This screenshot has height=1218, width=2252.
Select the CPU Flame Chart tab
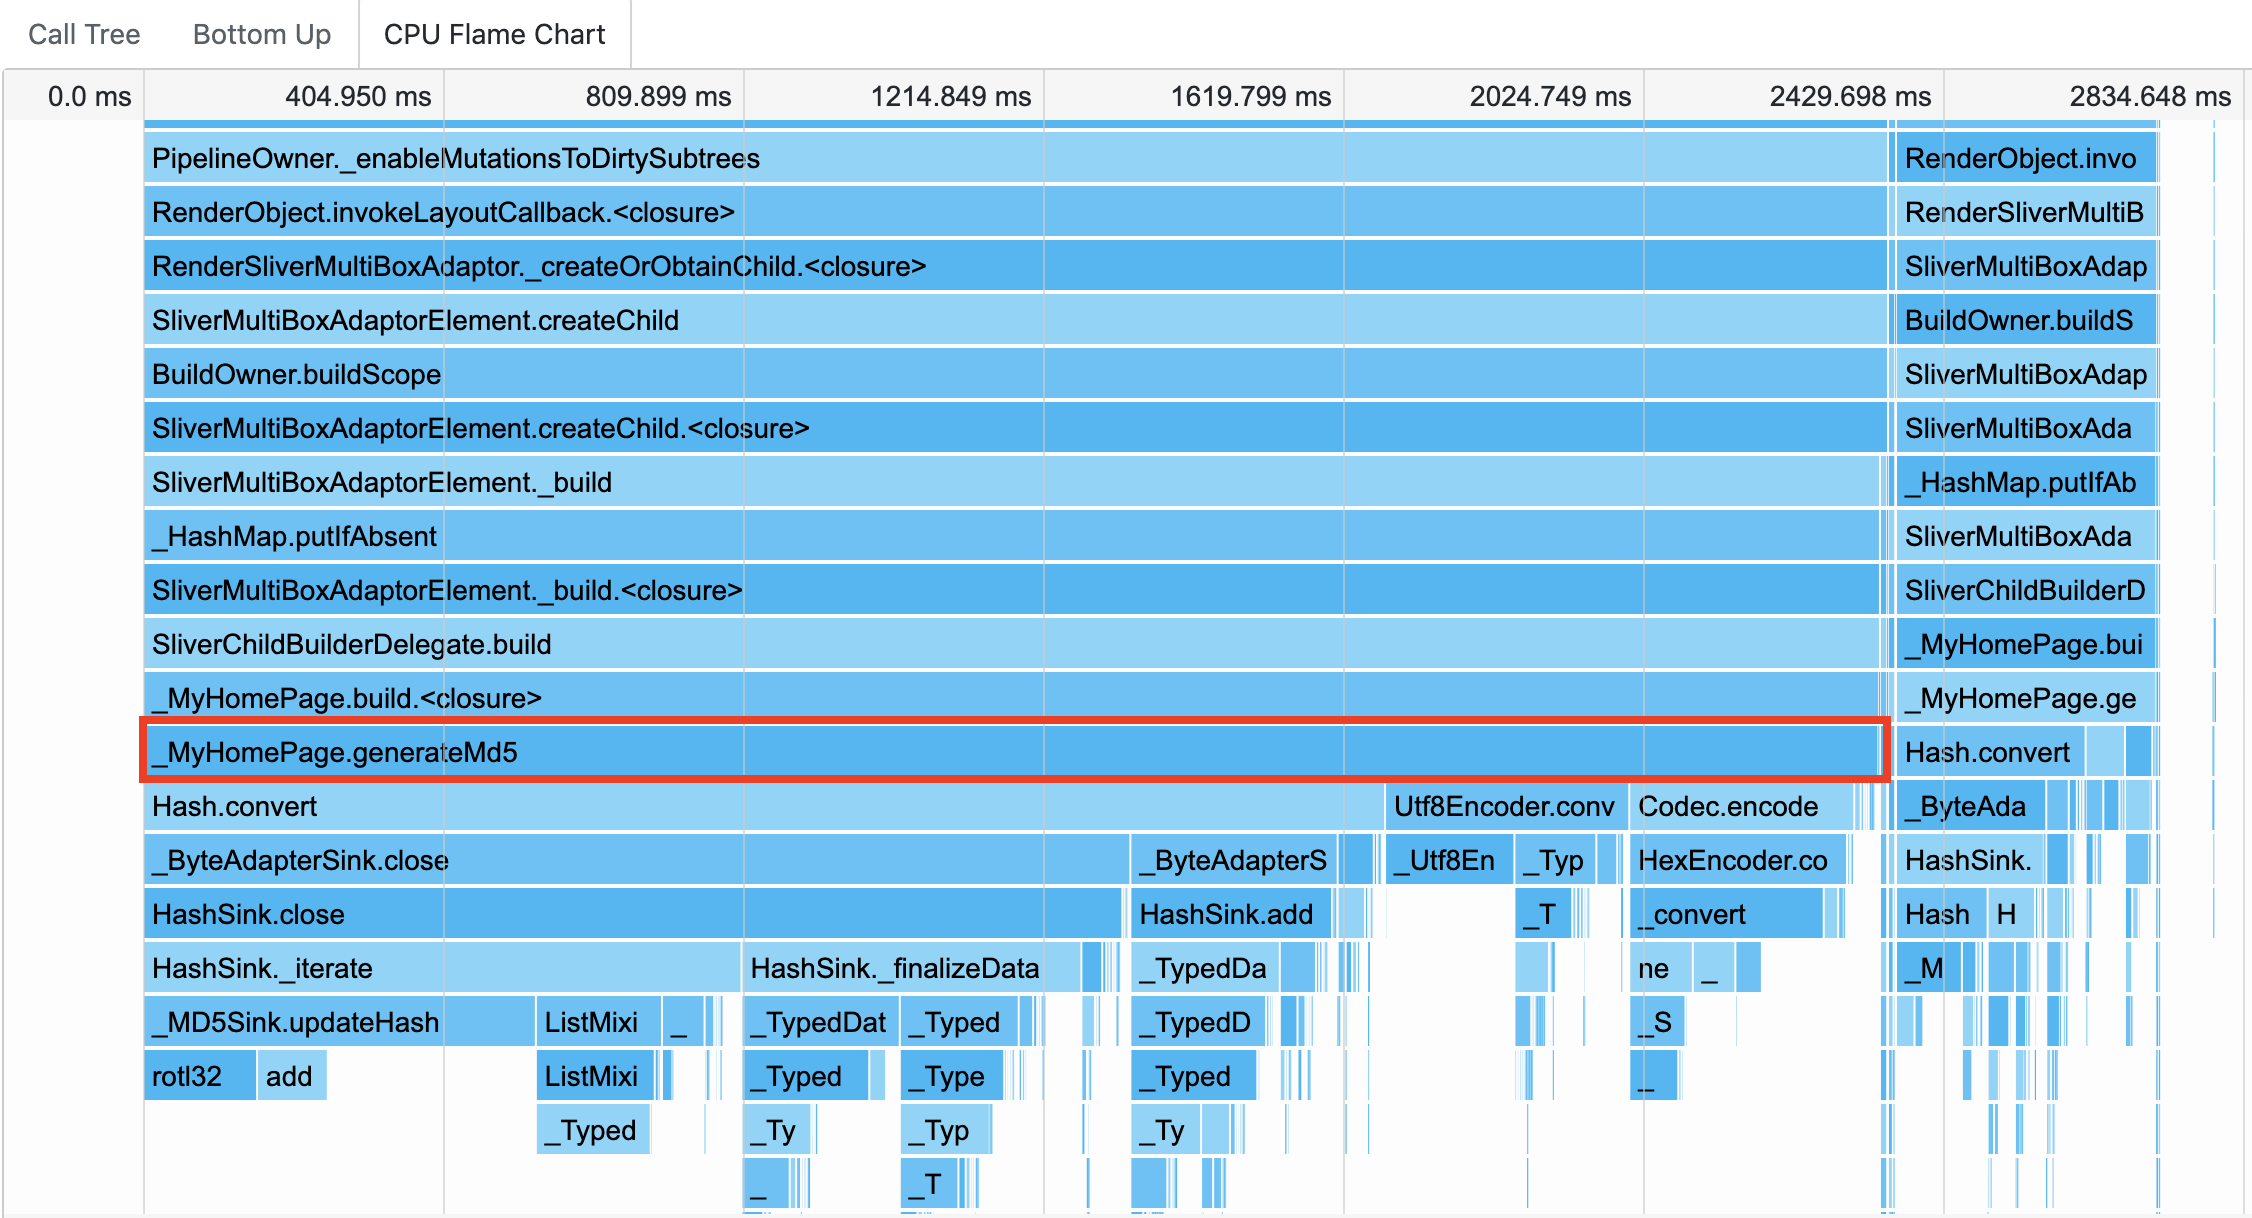(x=494, y=34)
